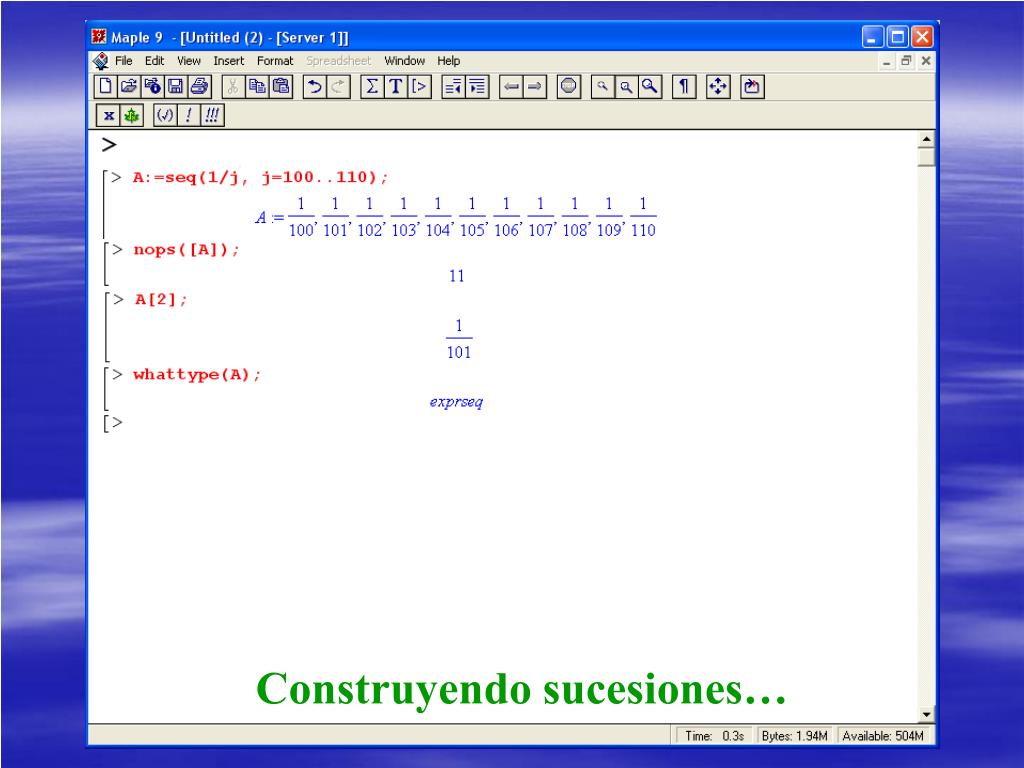Screen dimensions: 1024x768
Task: Set zoom to the smallest magnifier level
Action: [x=602, y=86]
